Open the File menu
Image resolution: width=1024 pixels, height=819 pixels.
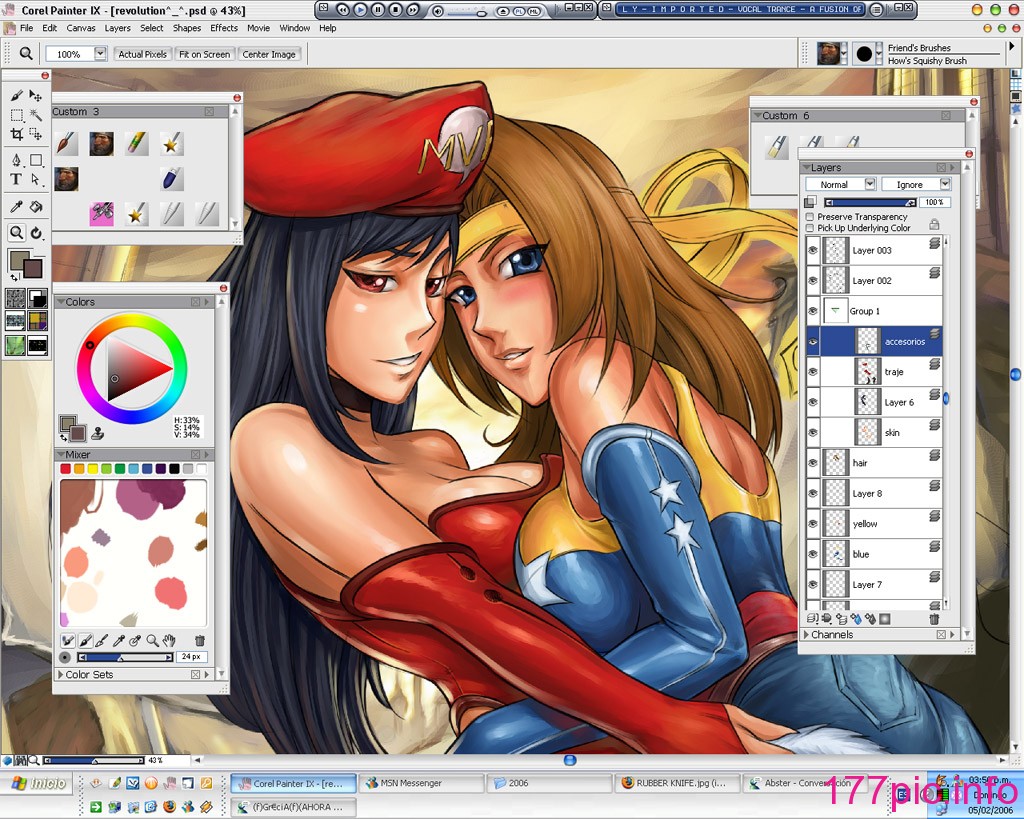point(27,28)
